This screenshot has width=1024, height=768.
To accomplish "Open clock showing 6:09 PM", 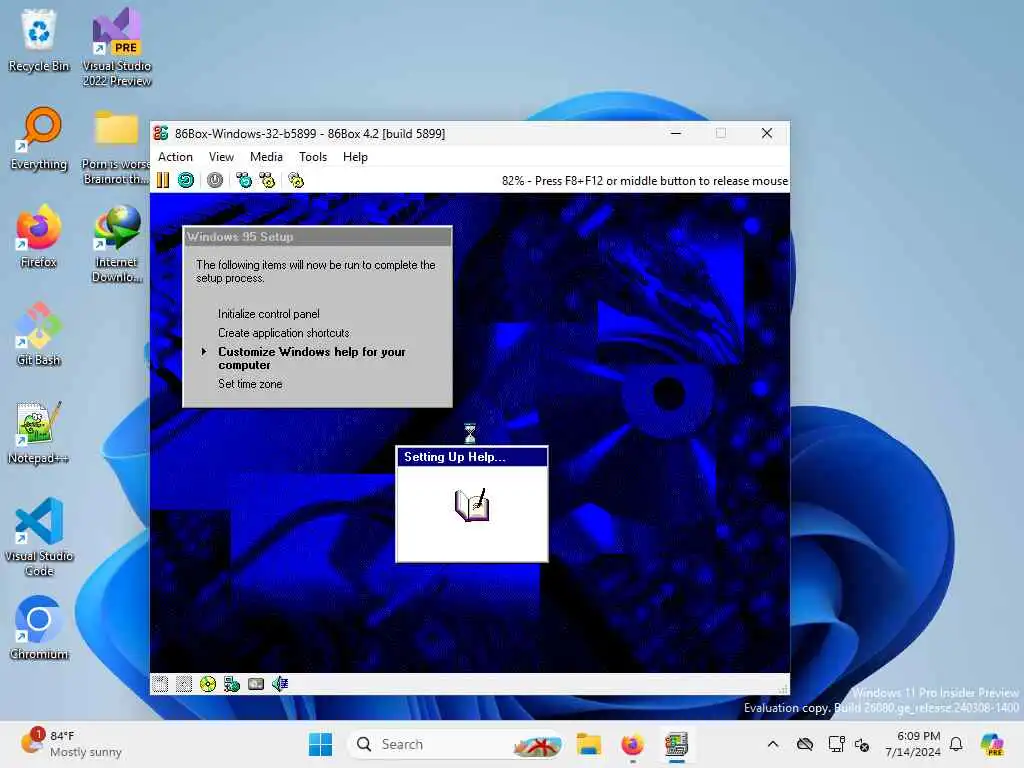I will pos(912,744).
